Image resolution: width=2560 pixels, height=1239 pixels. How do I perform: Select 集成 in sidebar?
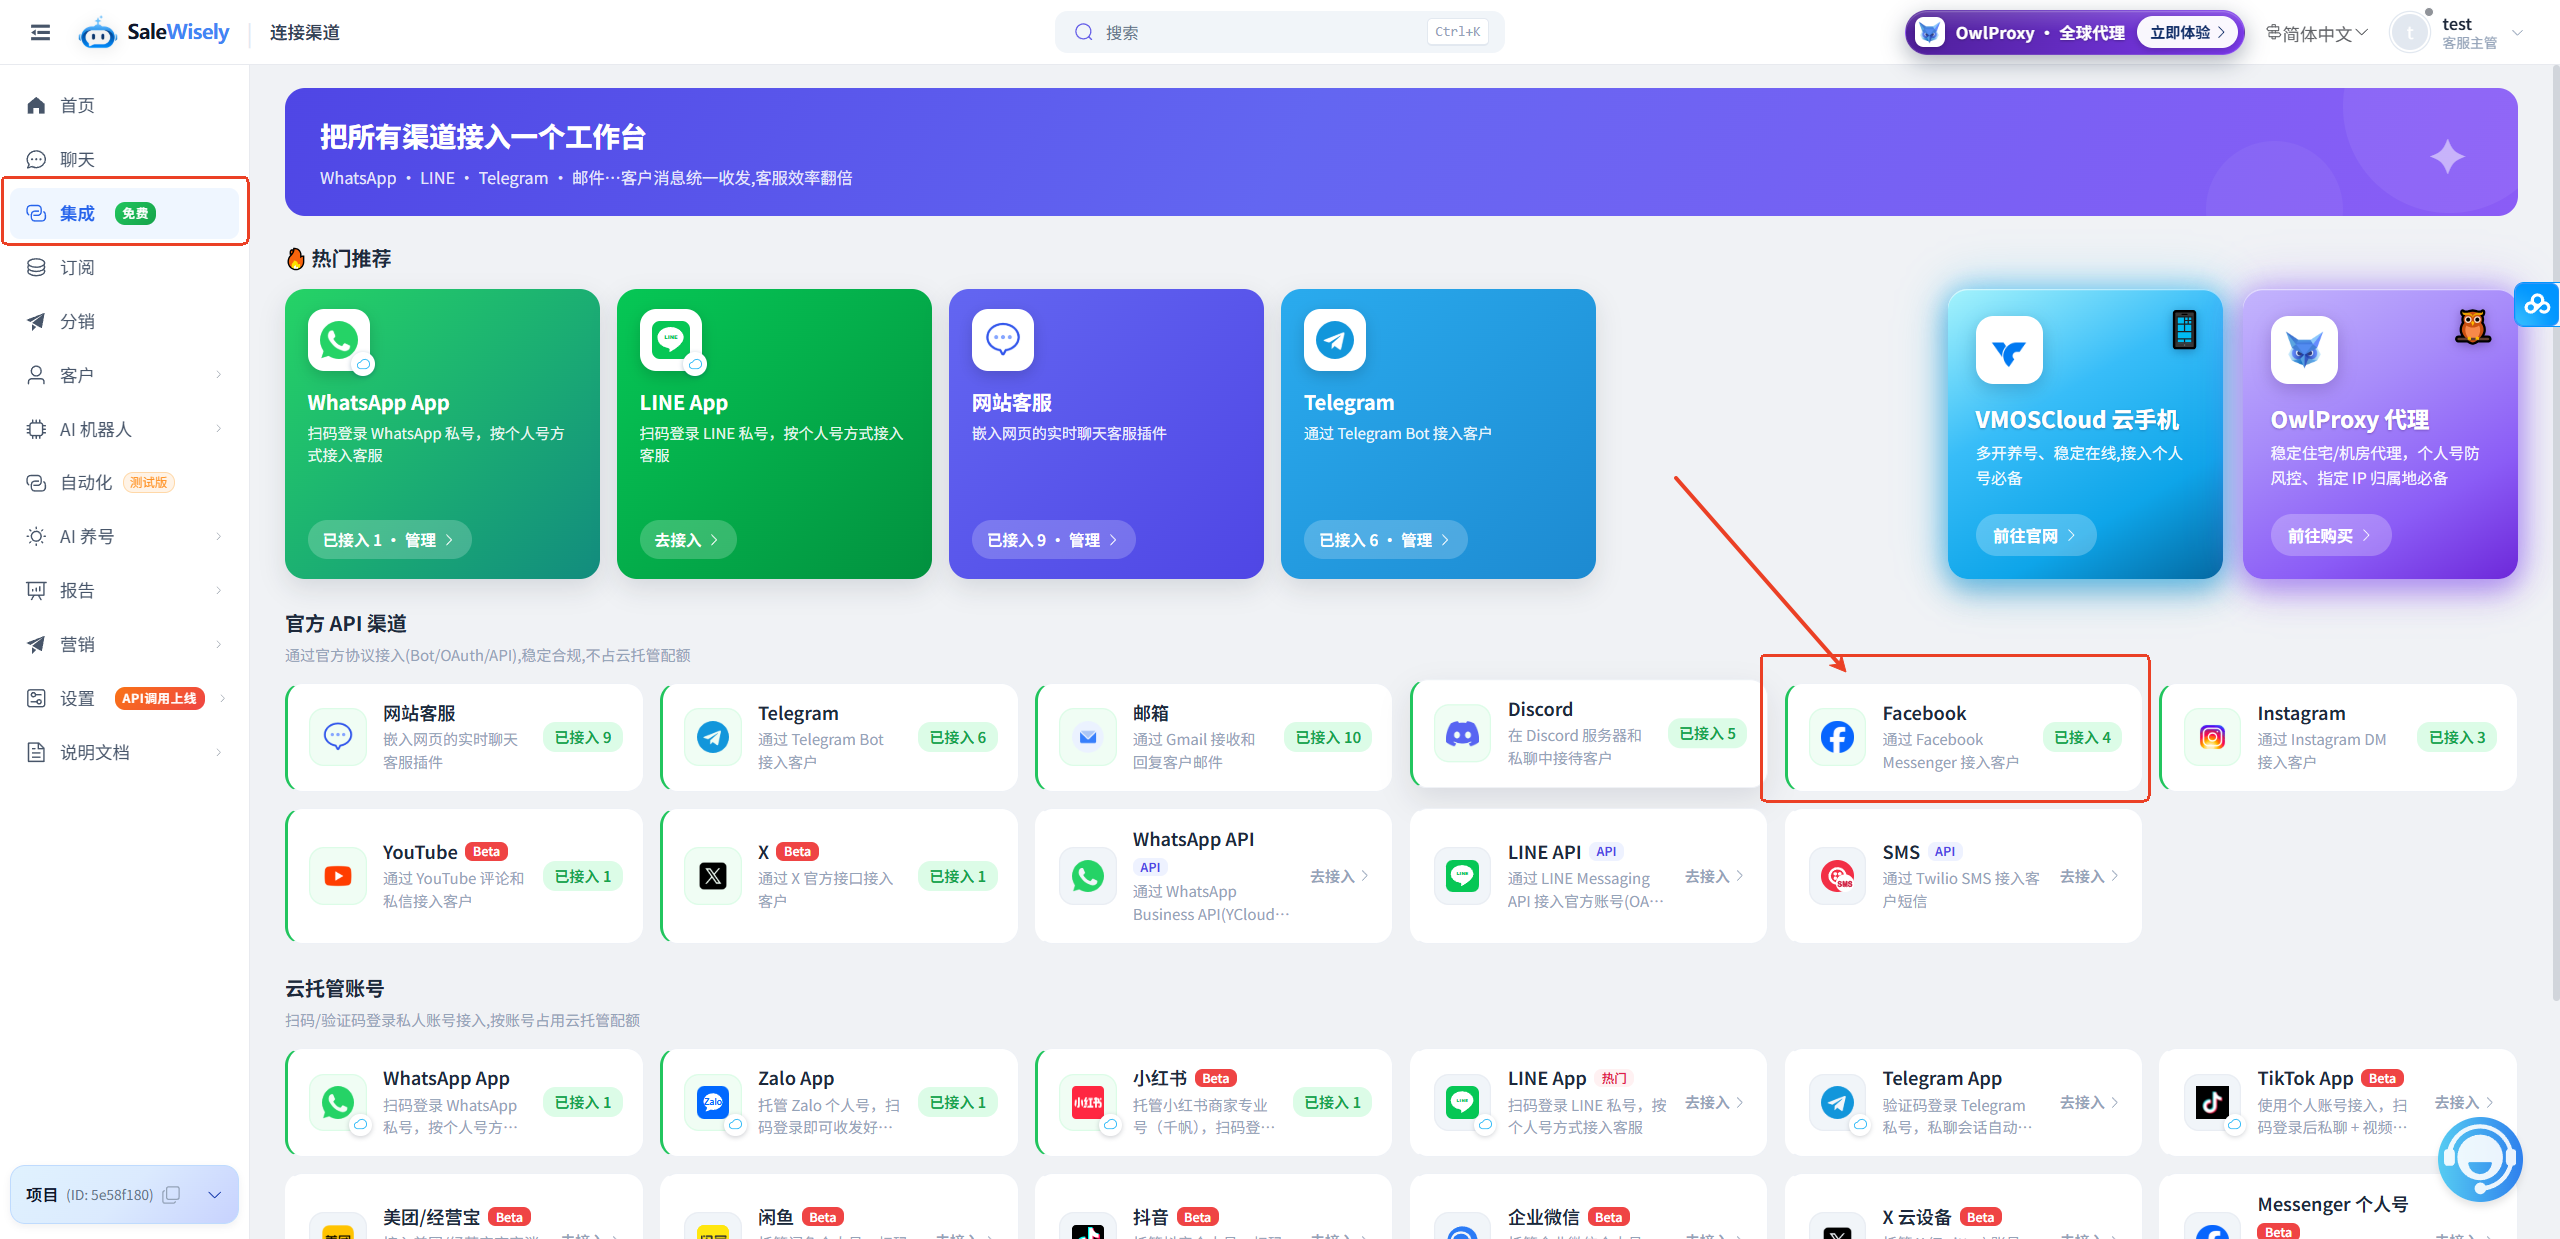[124, 213]
